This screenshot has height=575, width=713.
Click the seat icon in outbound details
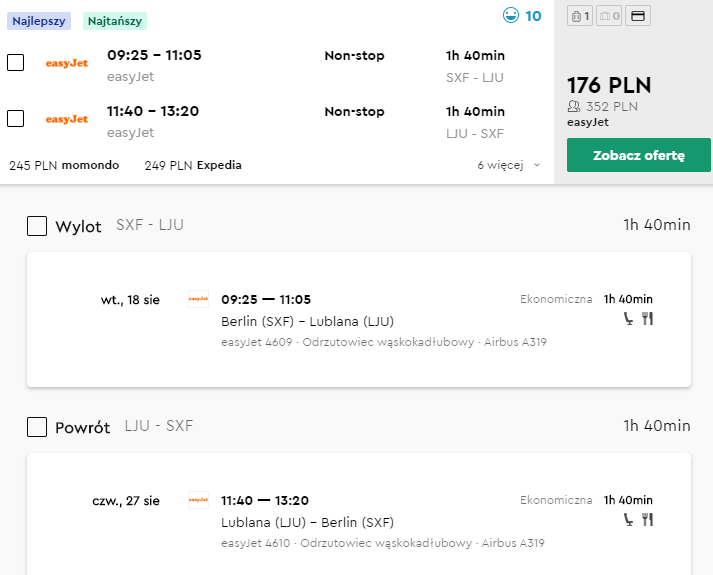tap(628, 319)
